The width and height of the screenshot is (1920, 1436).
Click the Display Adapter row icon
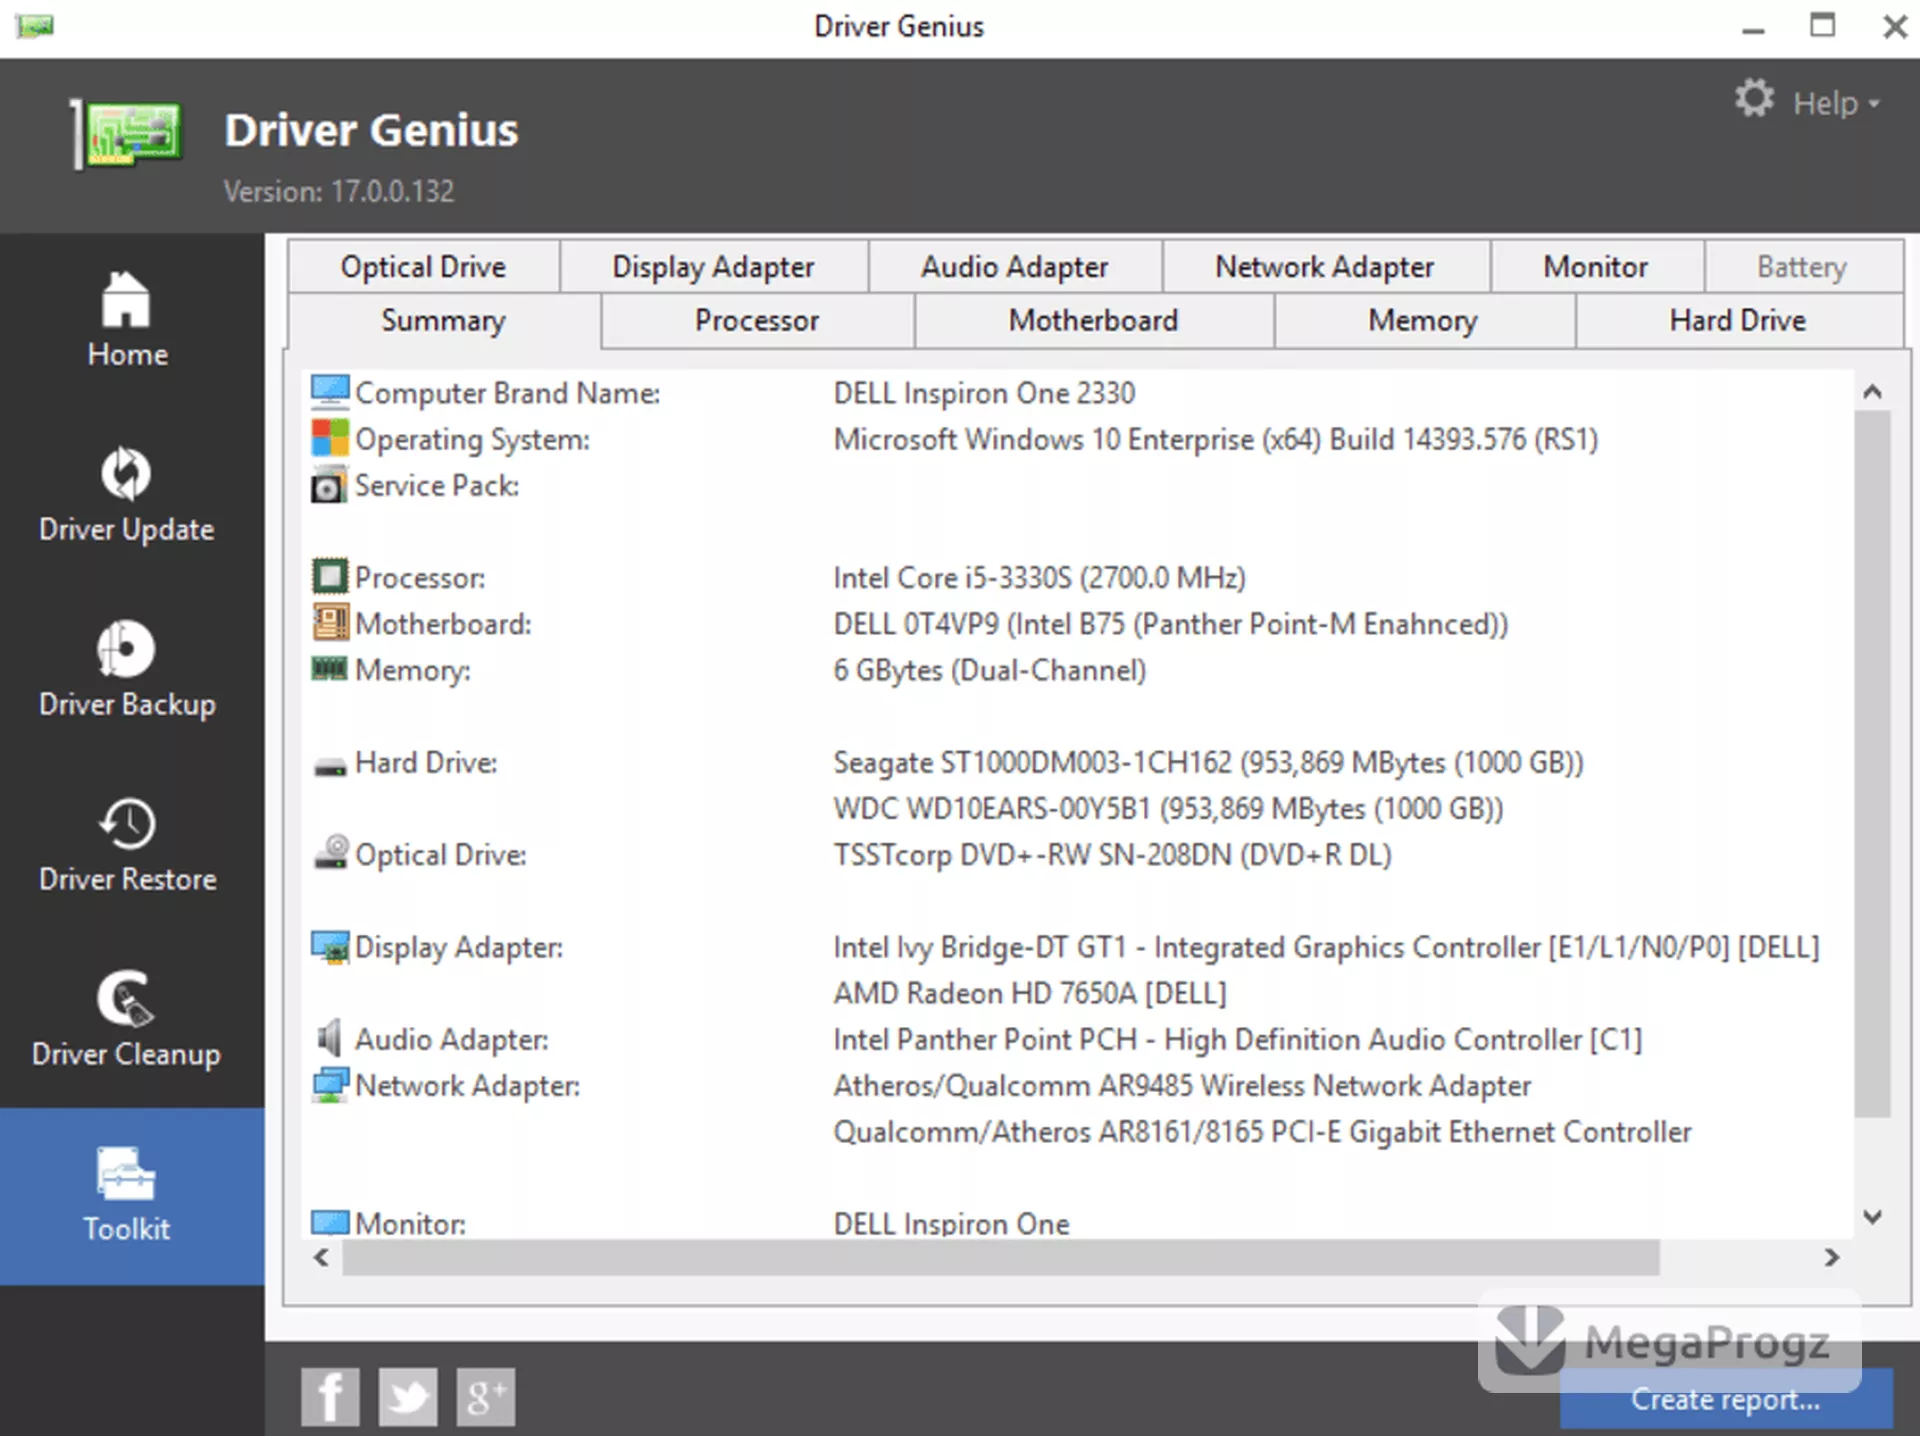click(330, 946)
